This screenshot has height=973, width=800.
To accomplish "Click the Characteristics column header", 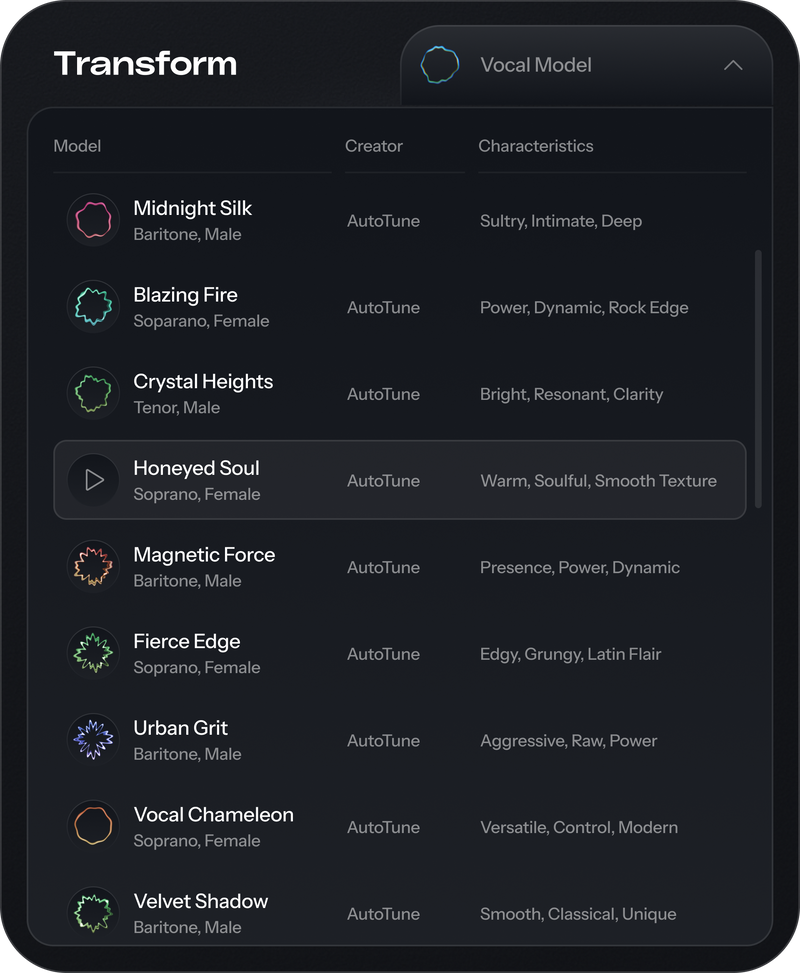I will click(536, 145).
